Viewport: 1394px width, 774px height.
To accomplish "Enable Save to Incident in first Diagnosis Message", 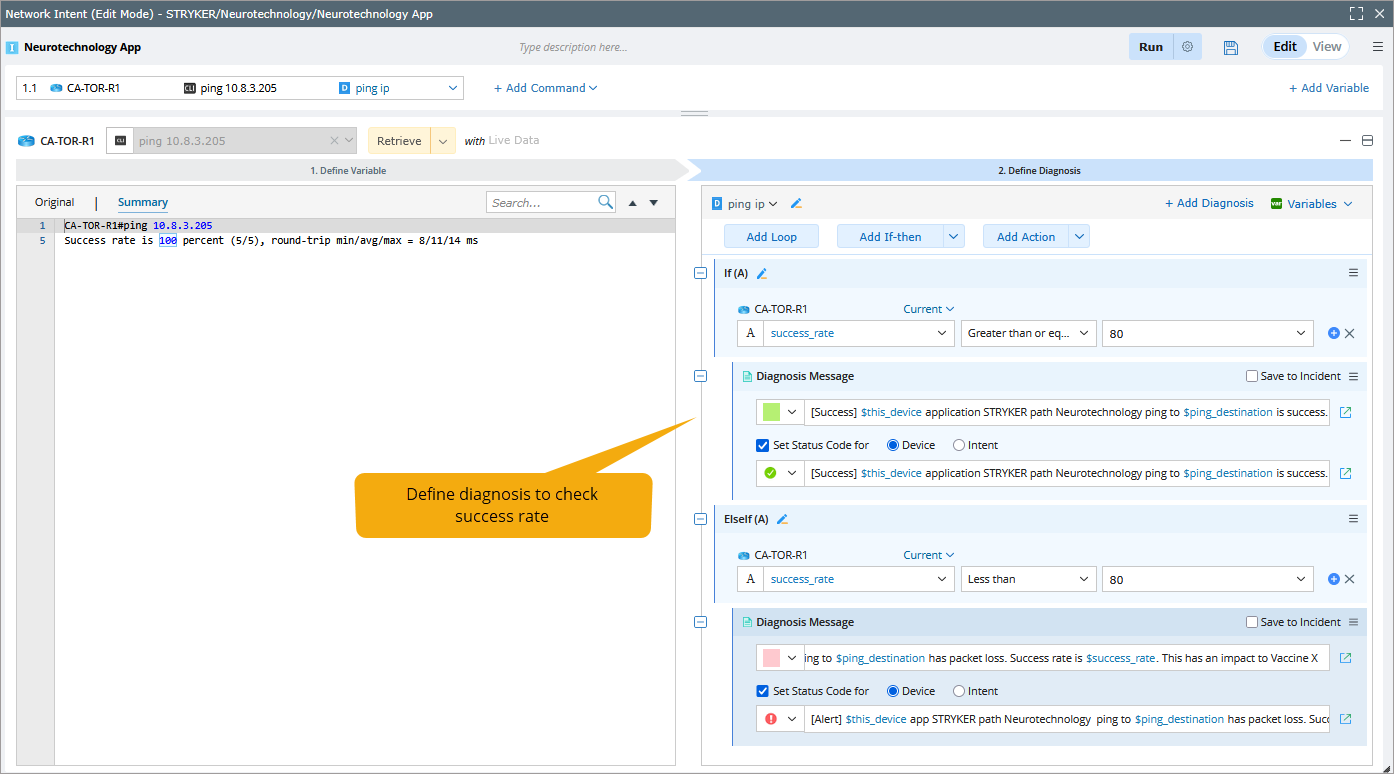I will [1252, 377].
